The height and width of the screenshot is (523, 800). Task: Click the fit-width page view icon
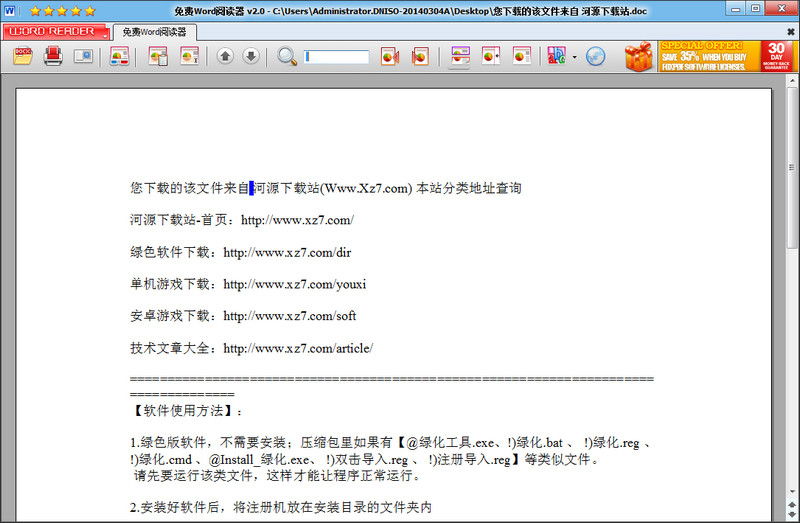pyautogui.click(x=491, y=56)
